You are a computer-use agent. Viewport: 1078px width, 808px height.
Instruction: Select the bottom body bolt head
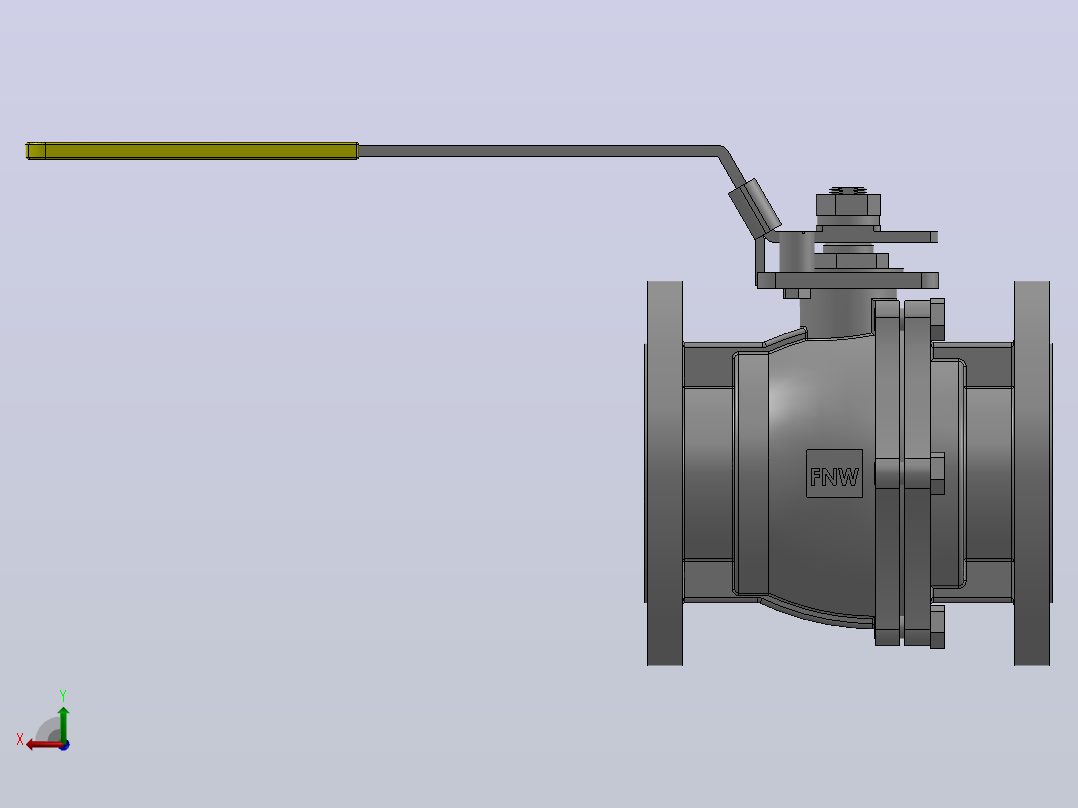(937, 626)
